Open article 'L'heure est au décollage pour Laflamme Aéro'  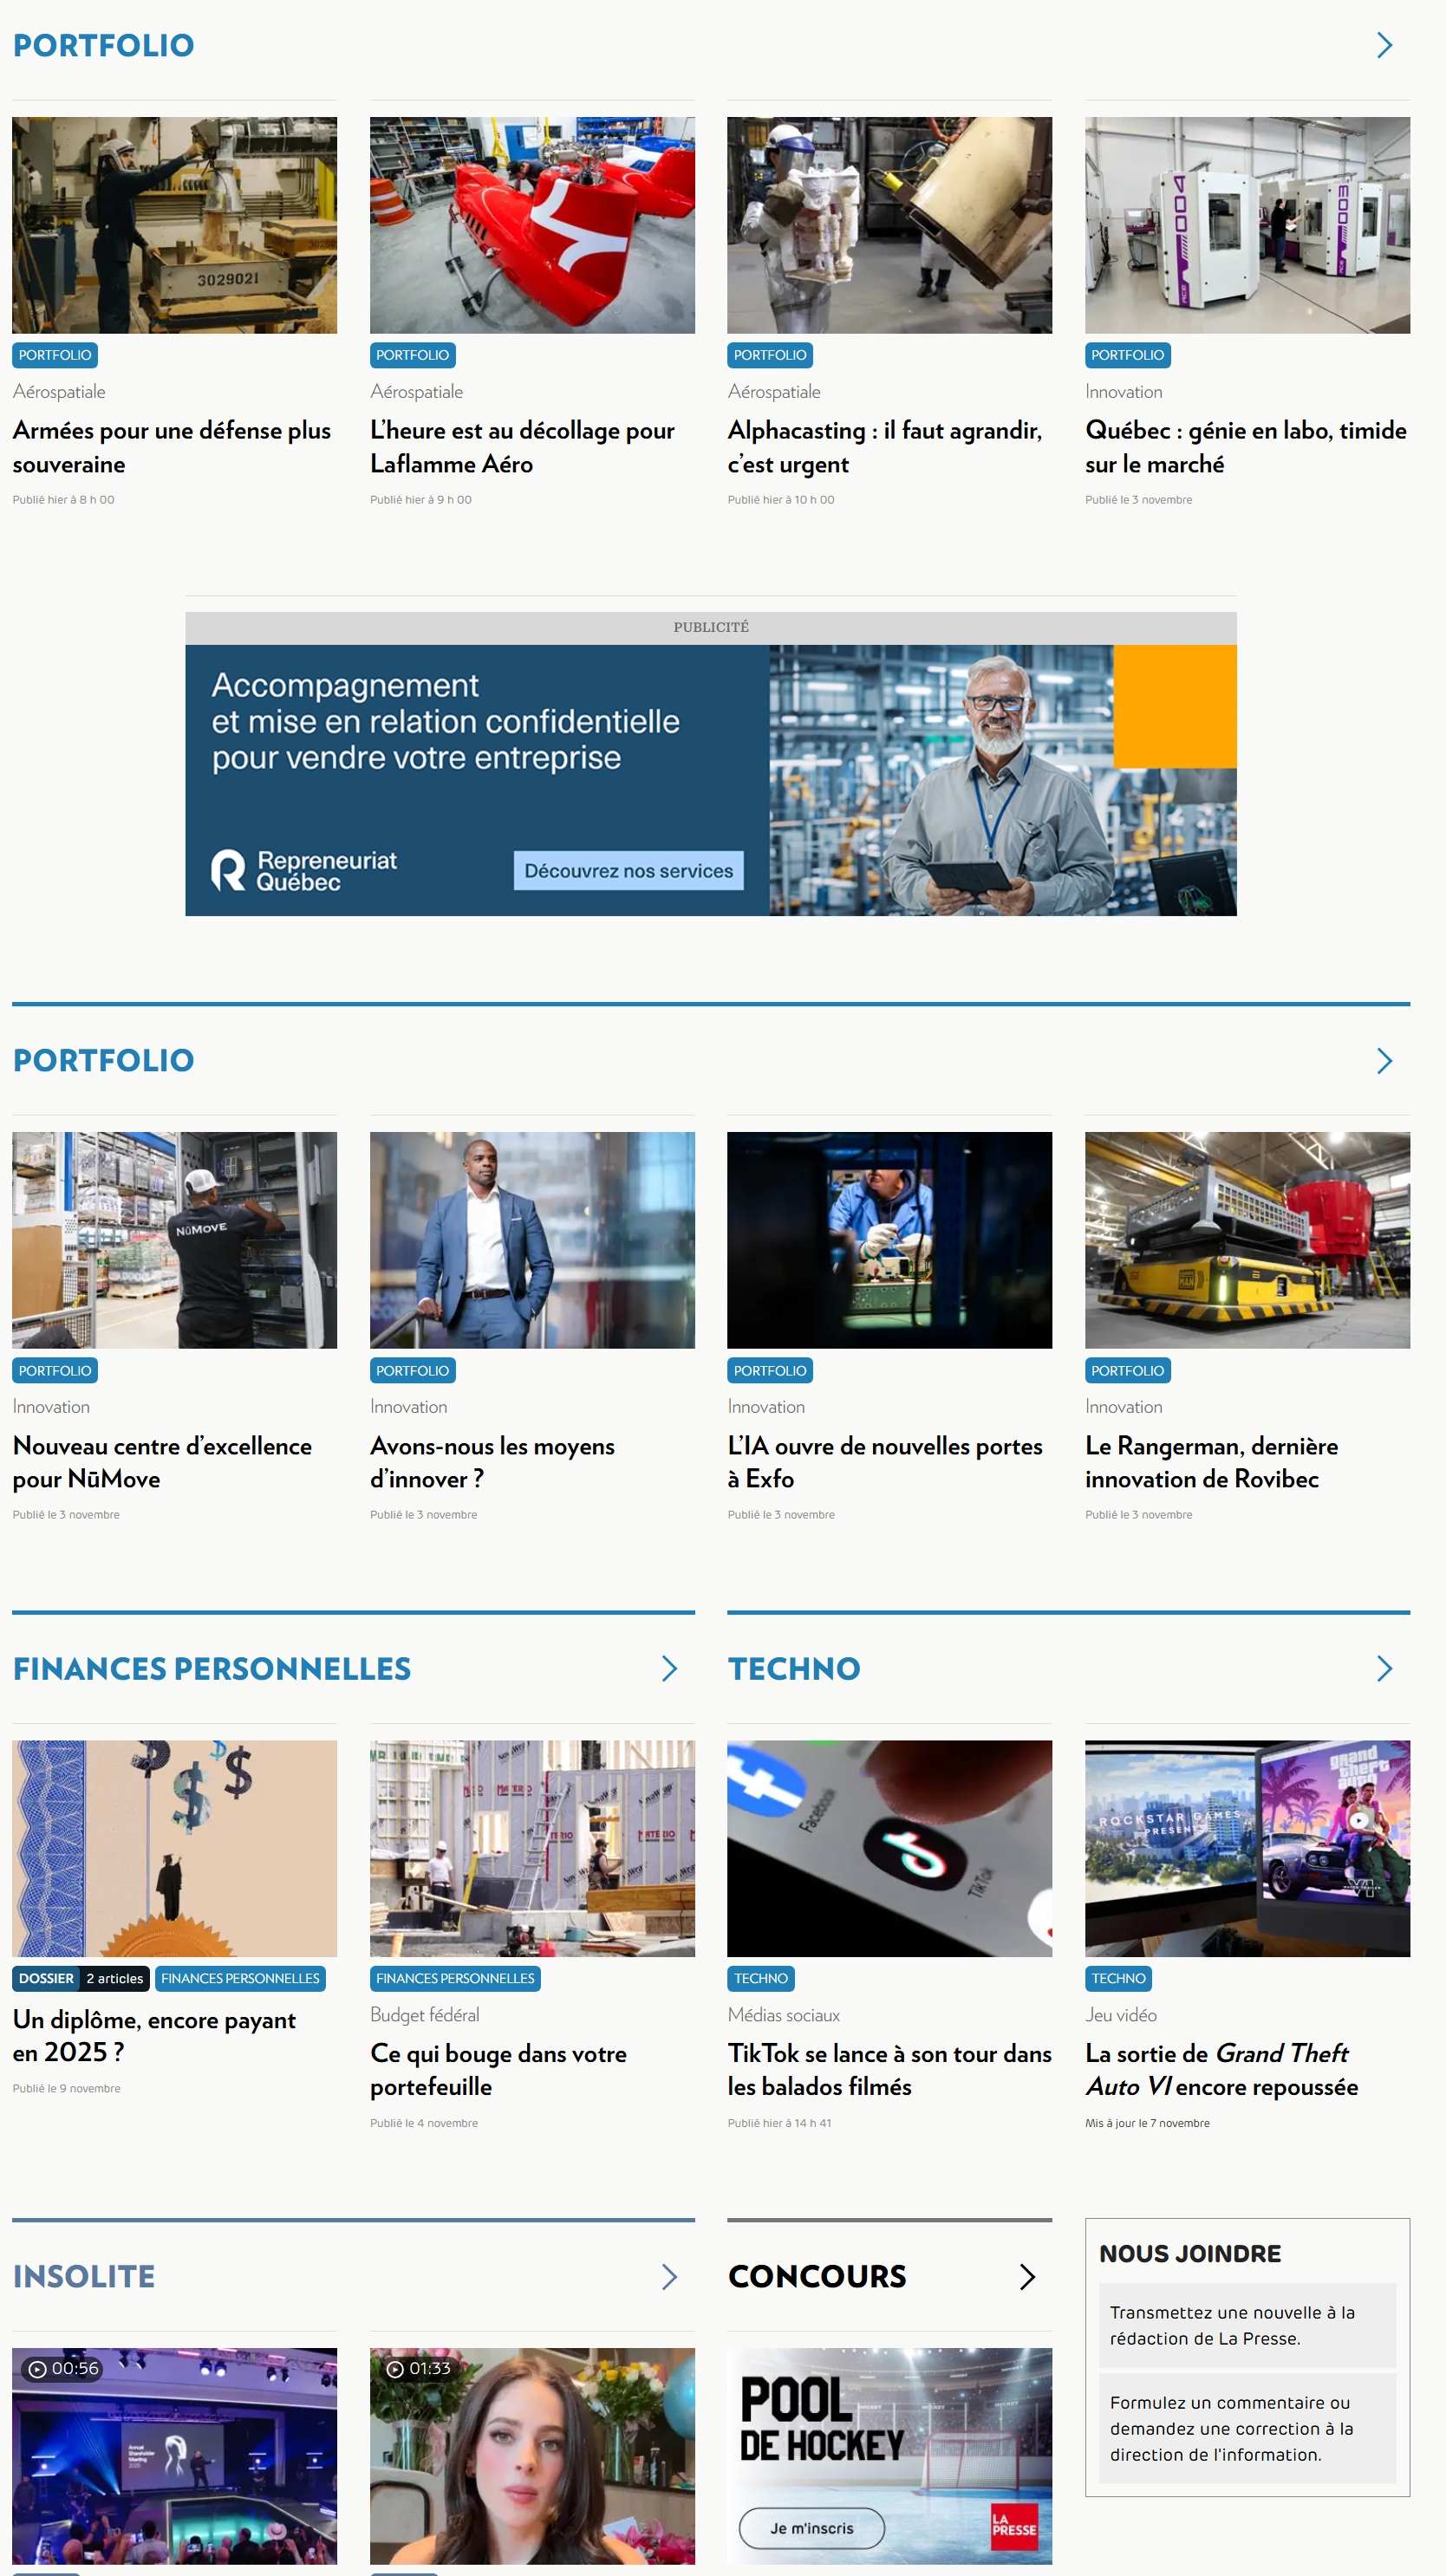point(521,447)
